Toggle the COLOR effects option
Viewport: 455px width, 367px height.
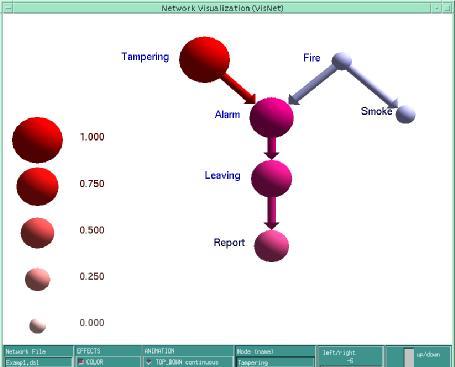click(90, 362)
